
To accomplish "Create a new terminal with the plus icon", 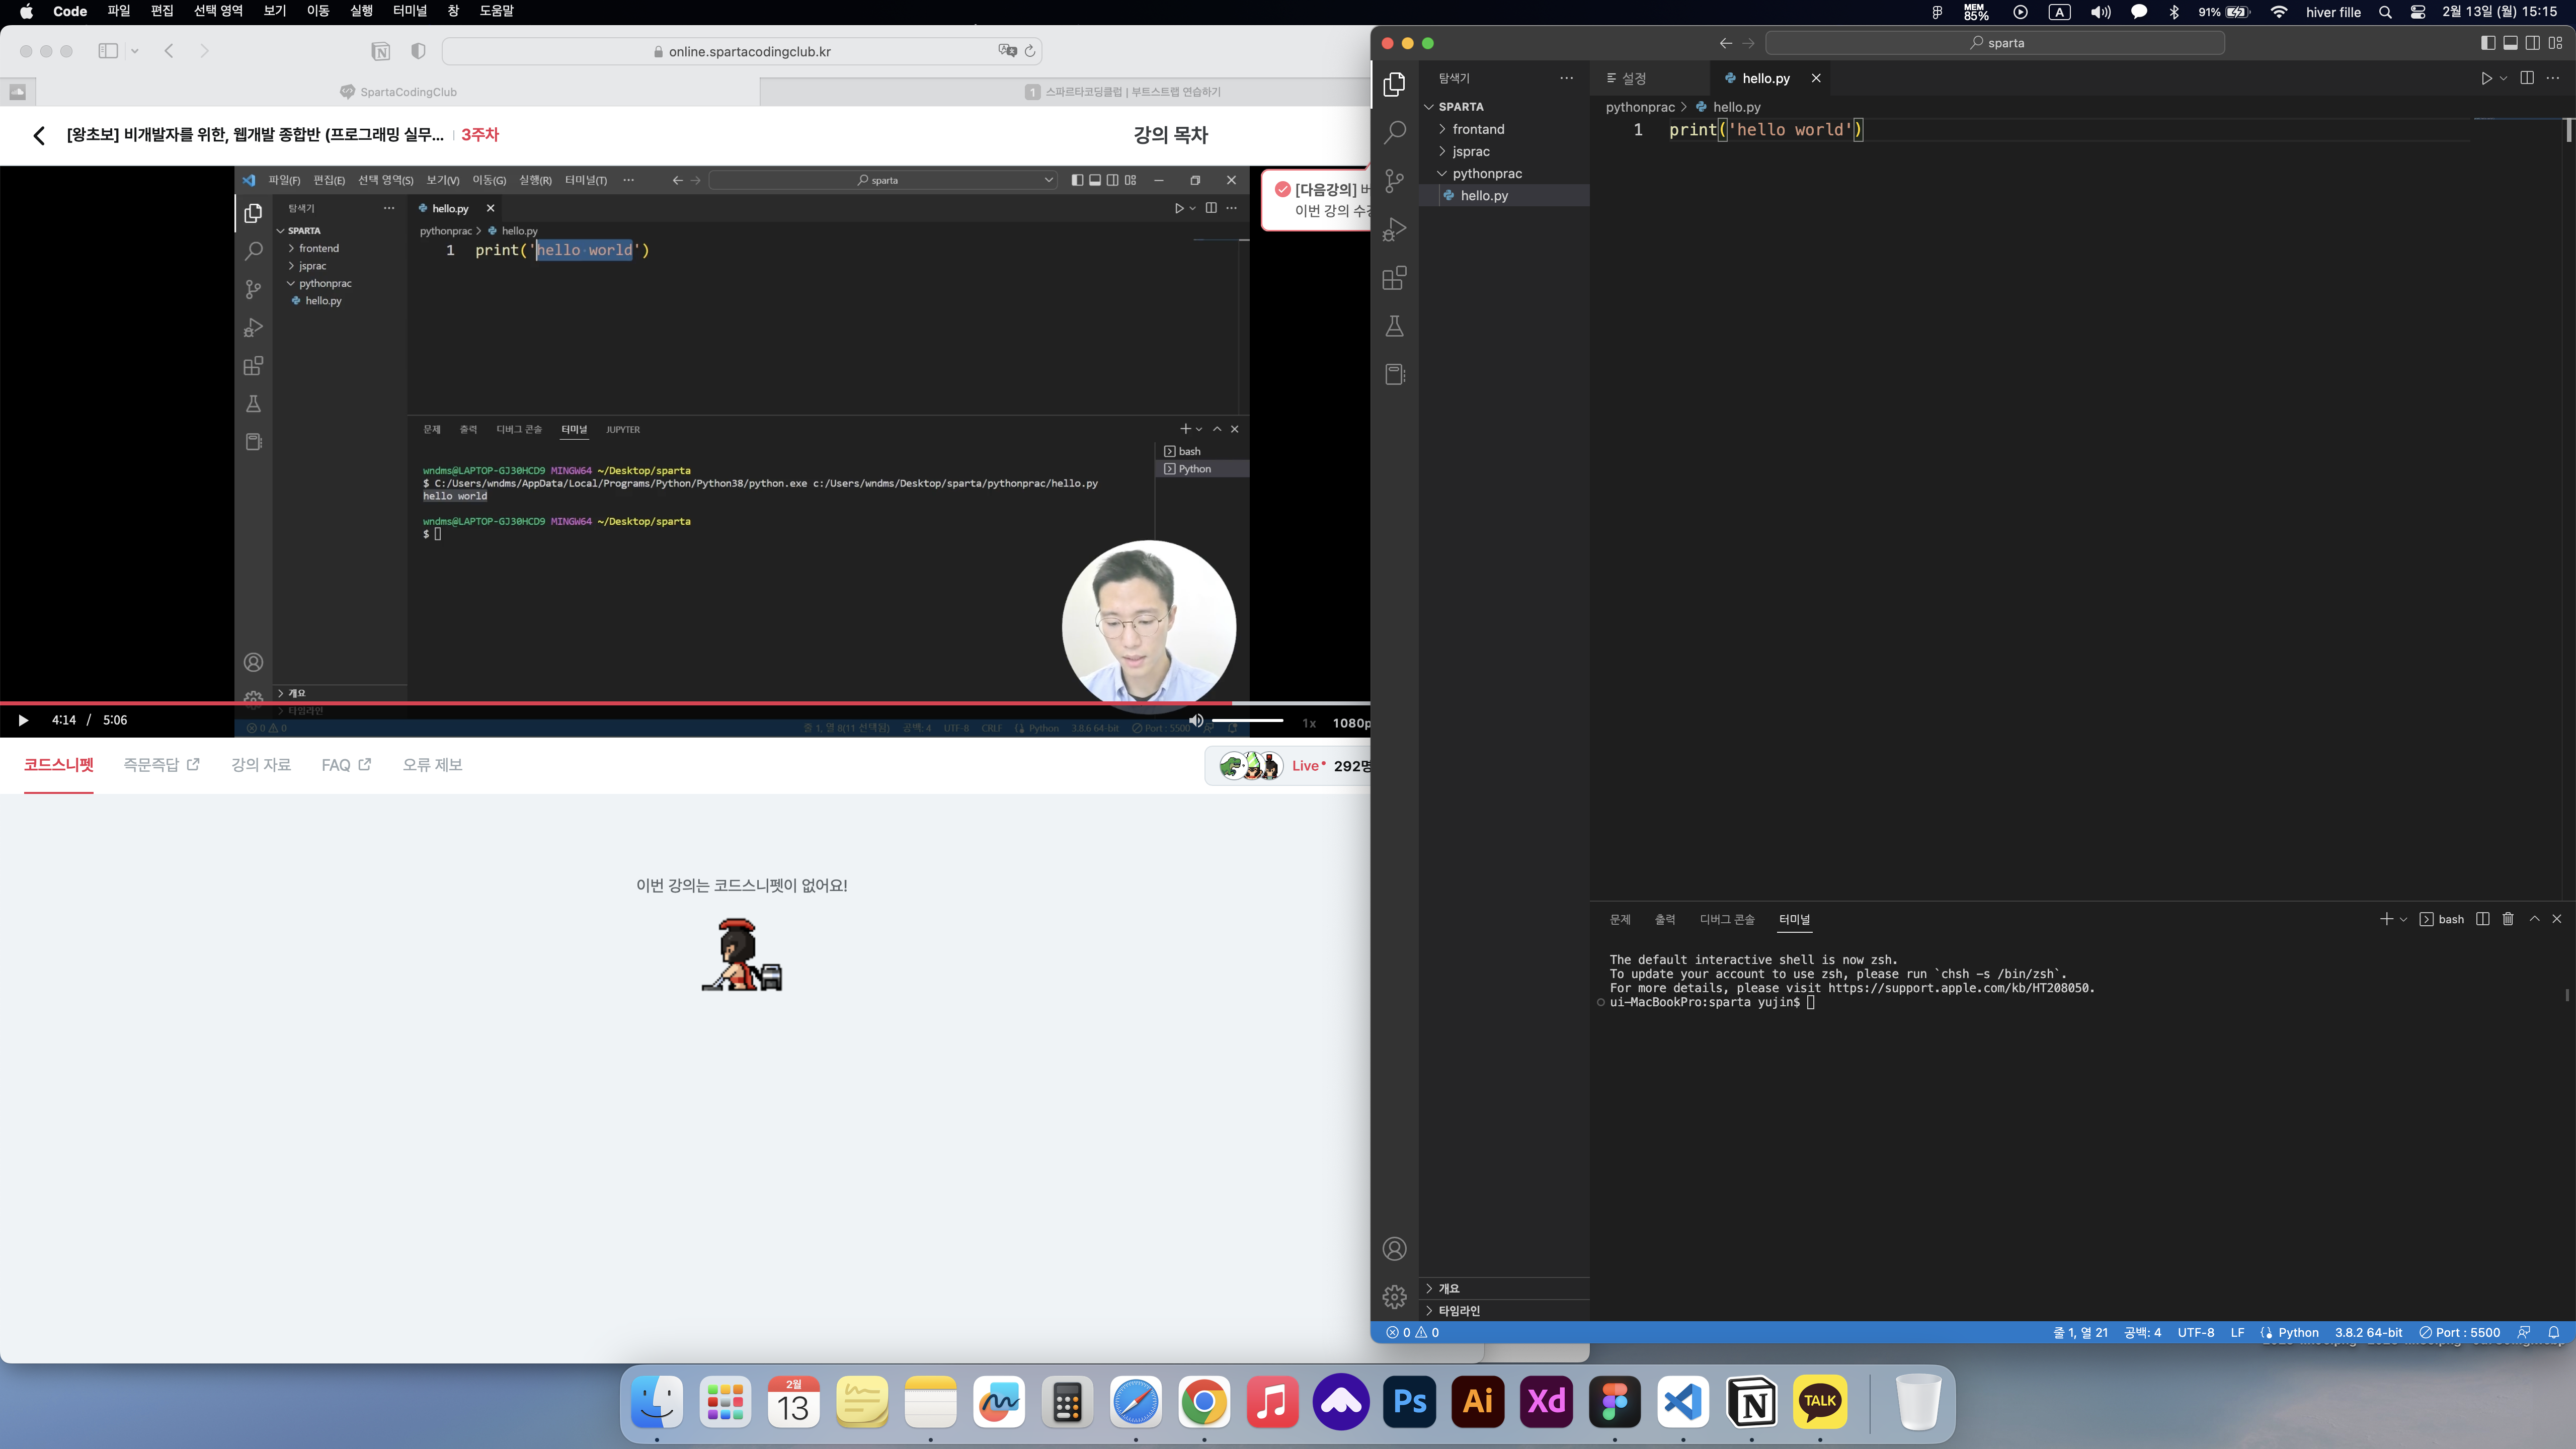I will coord(2386,919).
